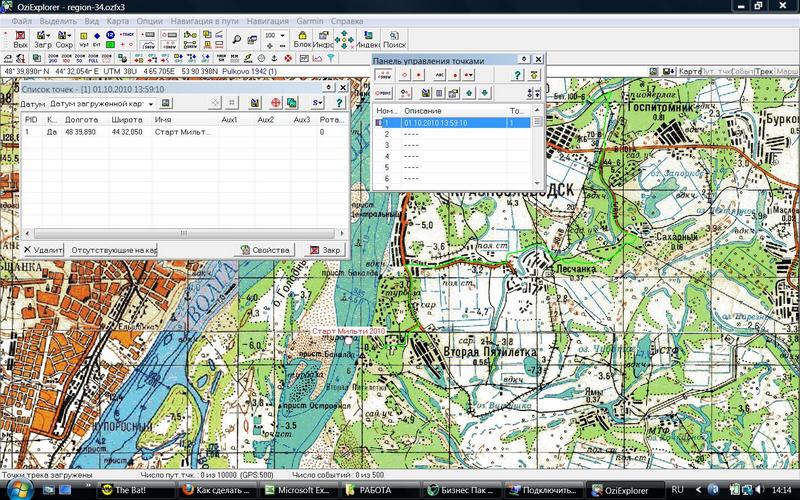Image resolution: width=800 pixels, height=500 pixels.
Task: Click the teal funnel filter icon
Action: pos(331,58)
